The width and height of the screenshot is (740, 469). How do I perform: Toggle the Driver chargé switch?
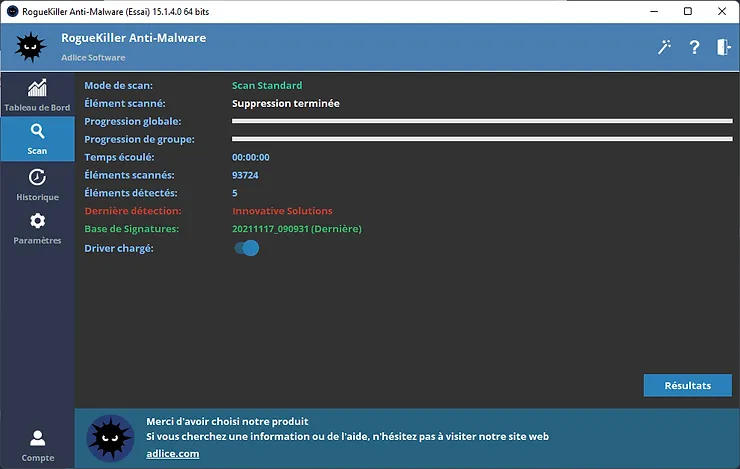(x=247, y=248)
